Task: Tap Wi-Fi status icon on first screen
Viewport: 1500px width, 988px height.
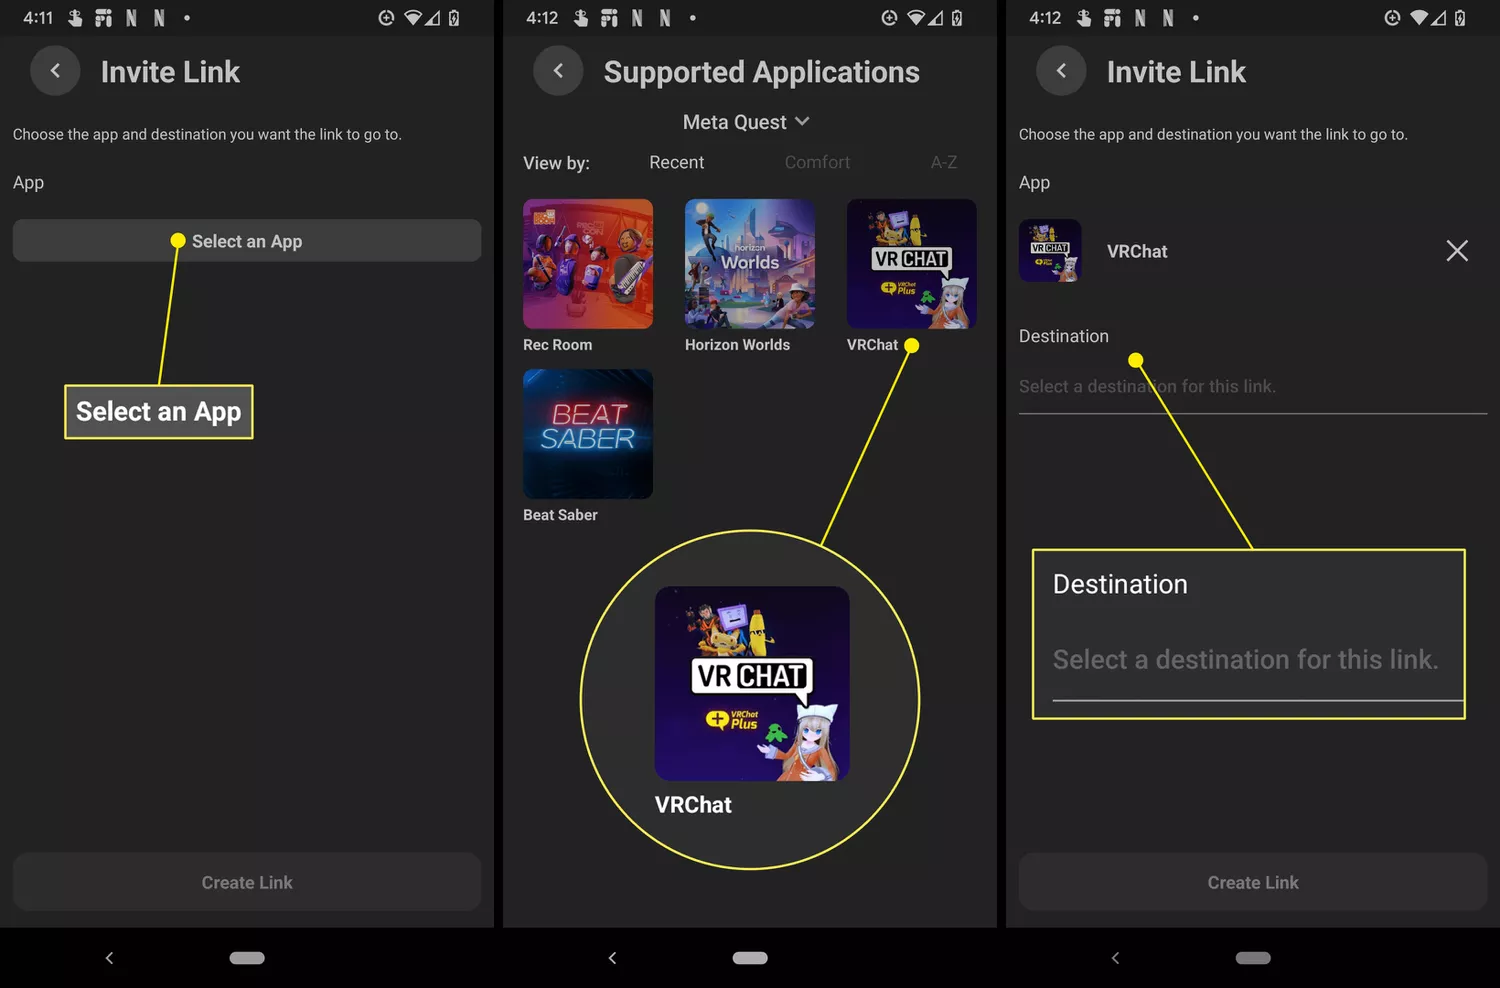Action: (x=412, y=18)
